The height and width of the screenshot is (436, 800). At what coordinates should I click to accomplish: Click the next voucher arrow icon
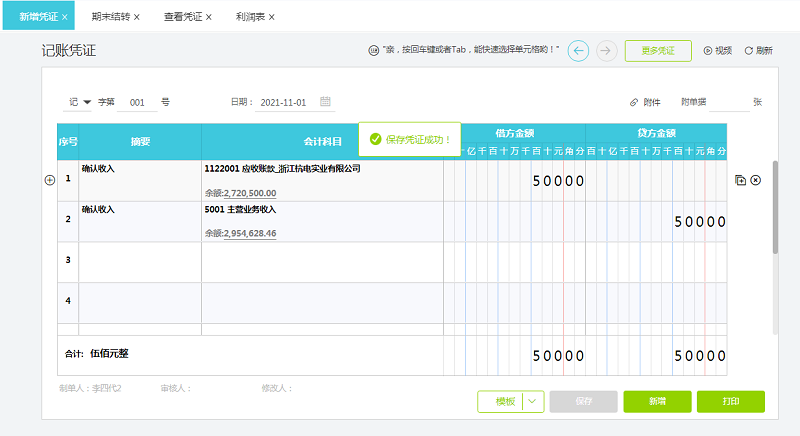coord(606,50)
